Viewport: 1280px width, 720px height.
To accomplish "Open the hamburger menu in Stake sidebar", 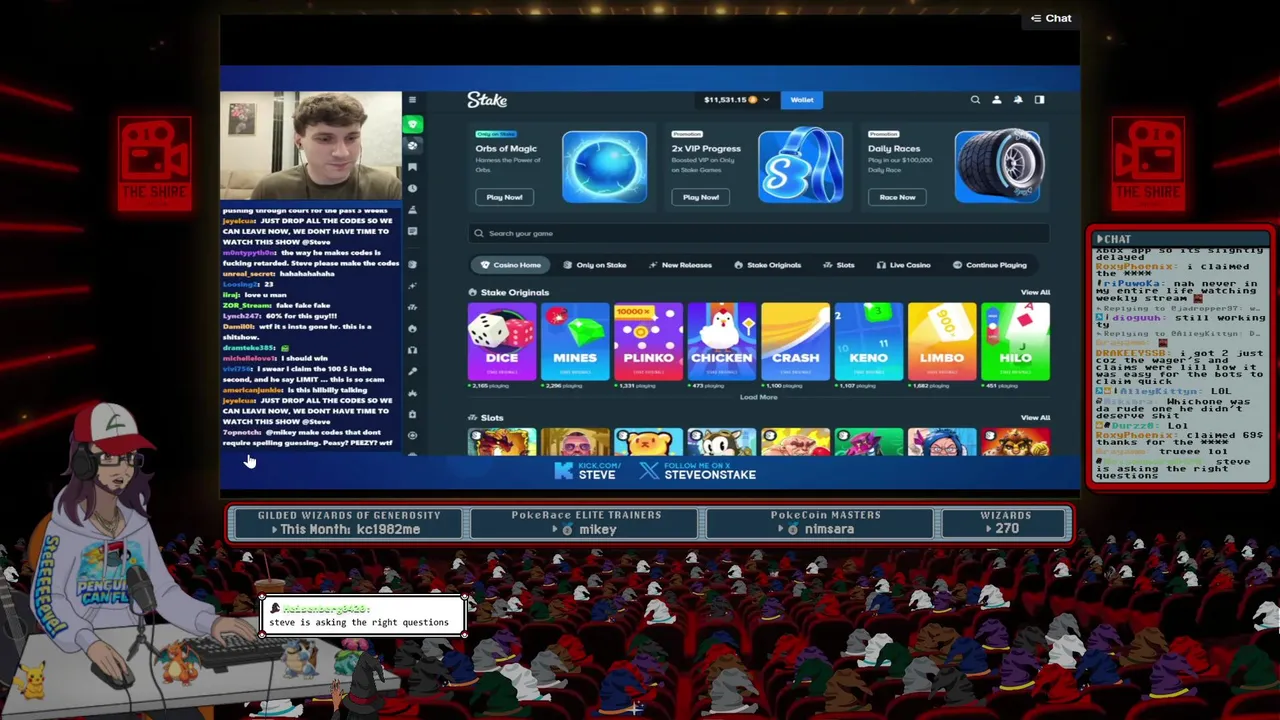I will click(x=412, y=100).
